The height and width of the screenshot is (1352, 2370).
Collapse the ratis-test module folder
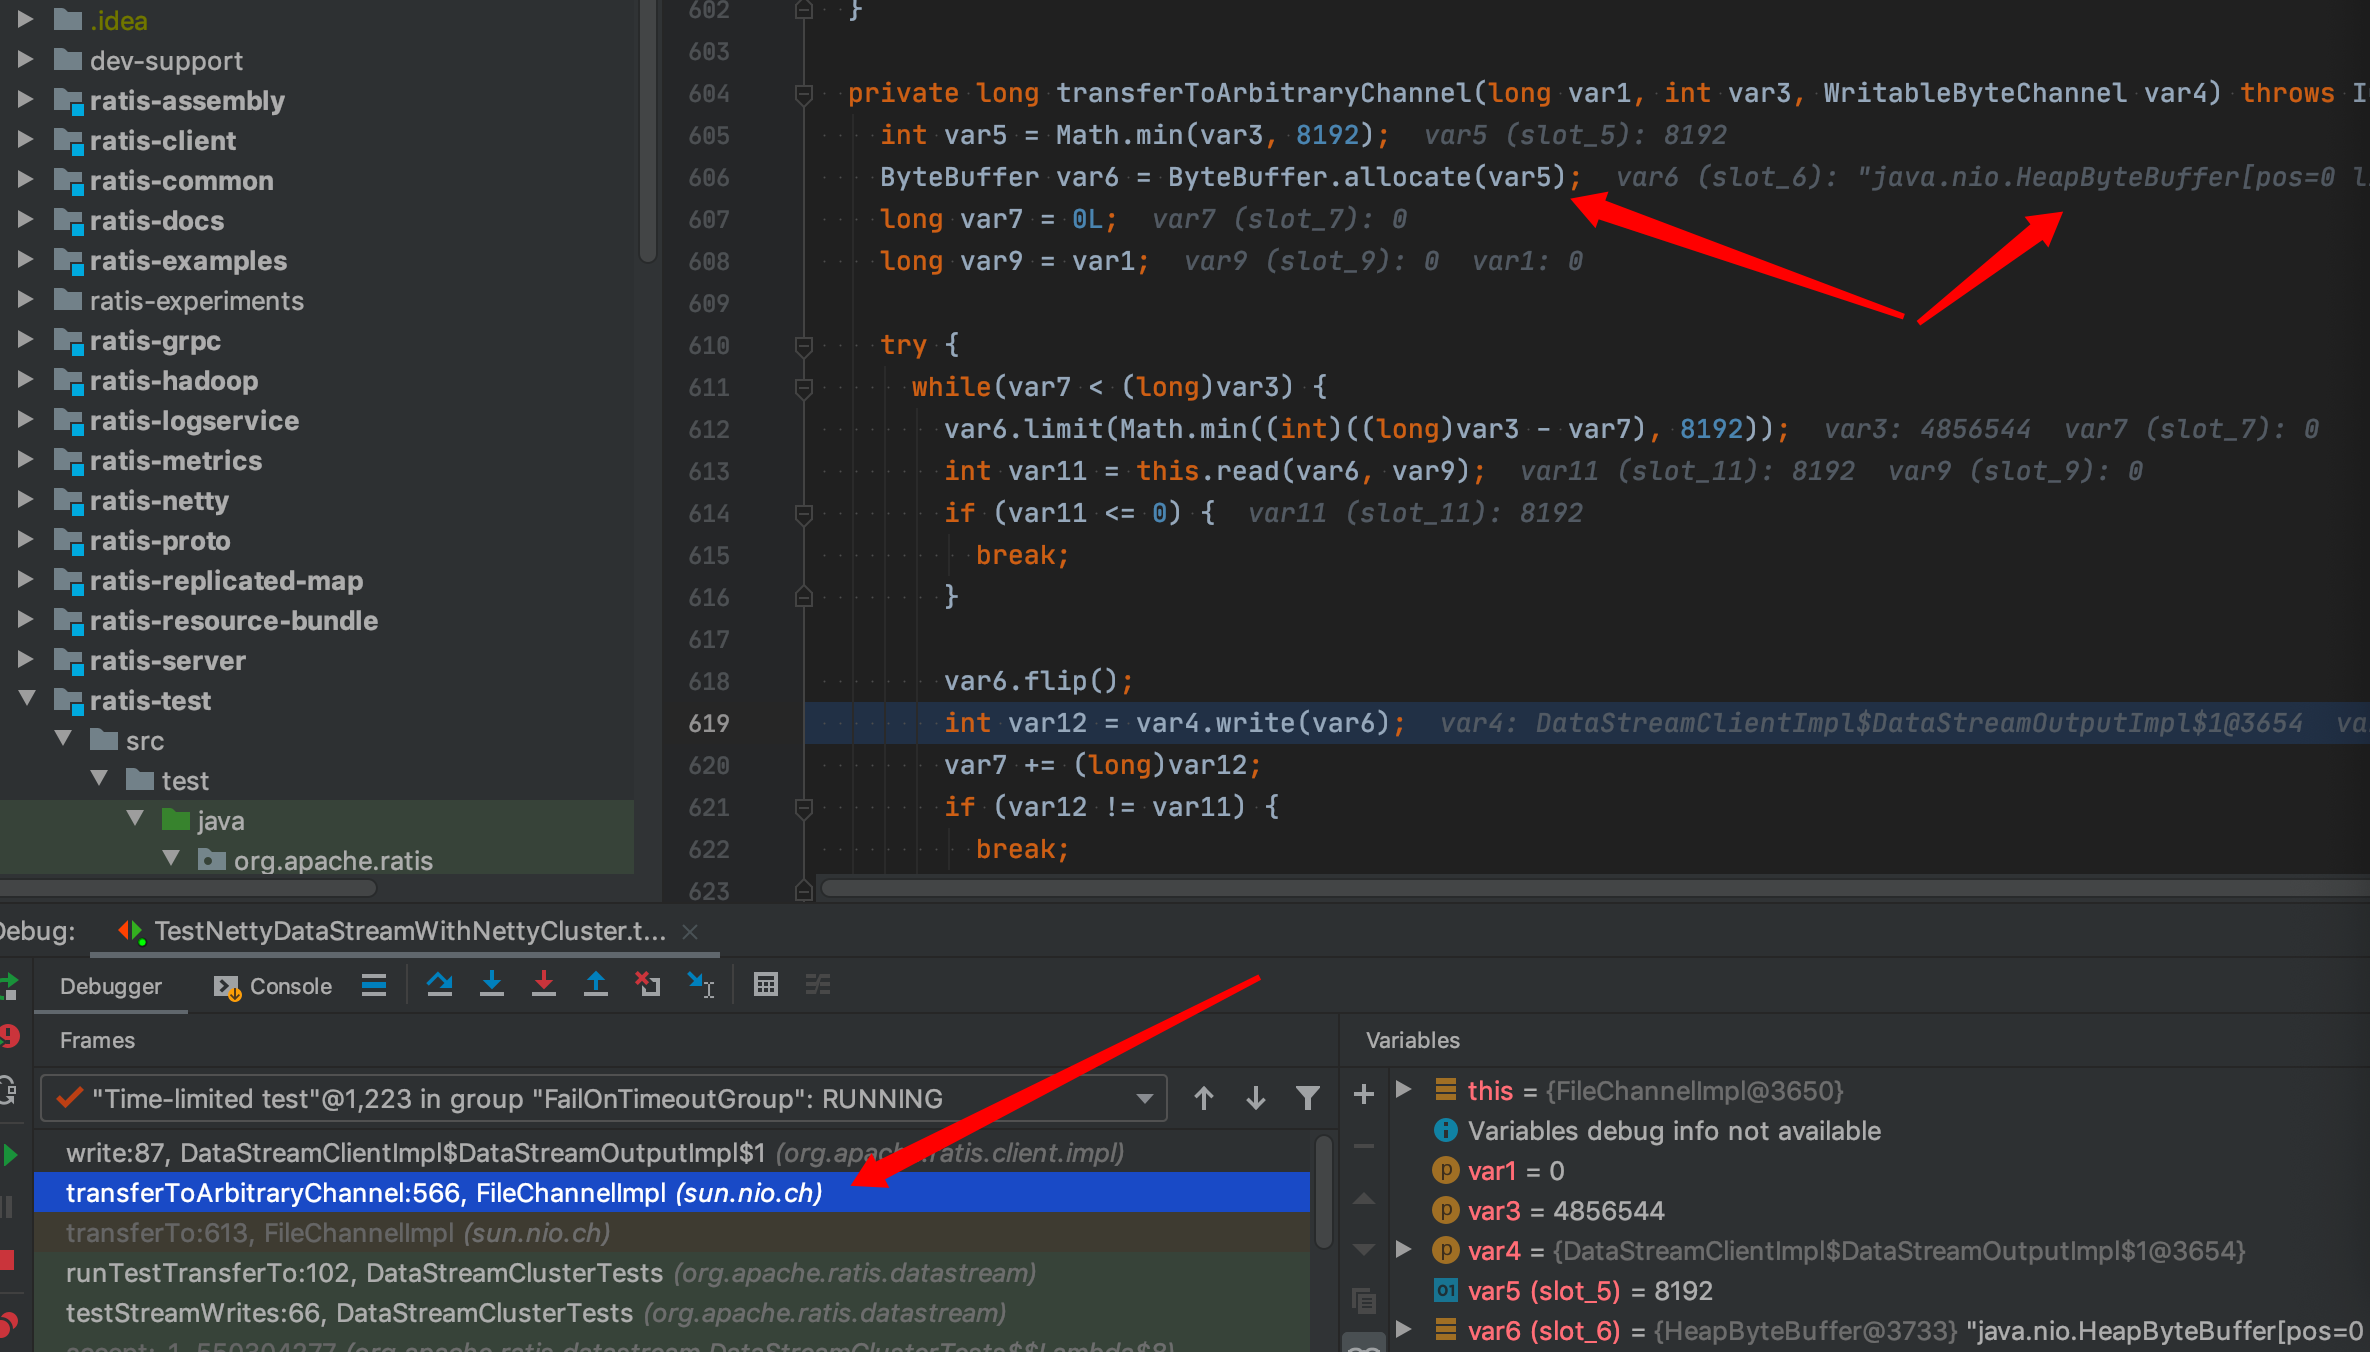[27, 699]
